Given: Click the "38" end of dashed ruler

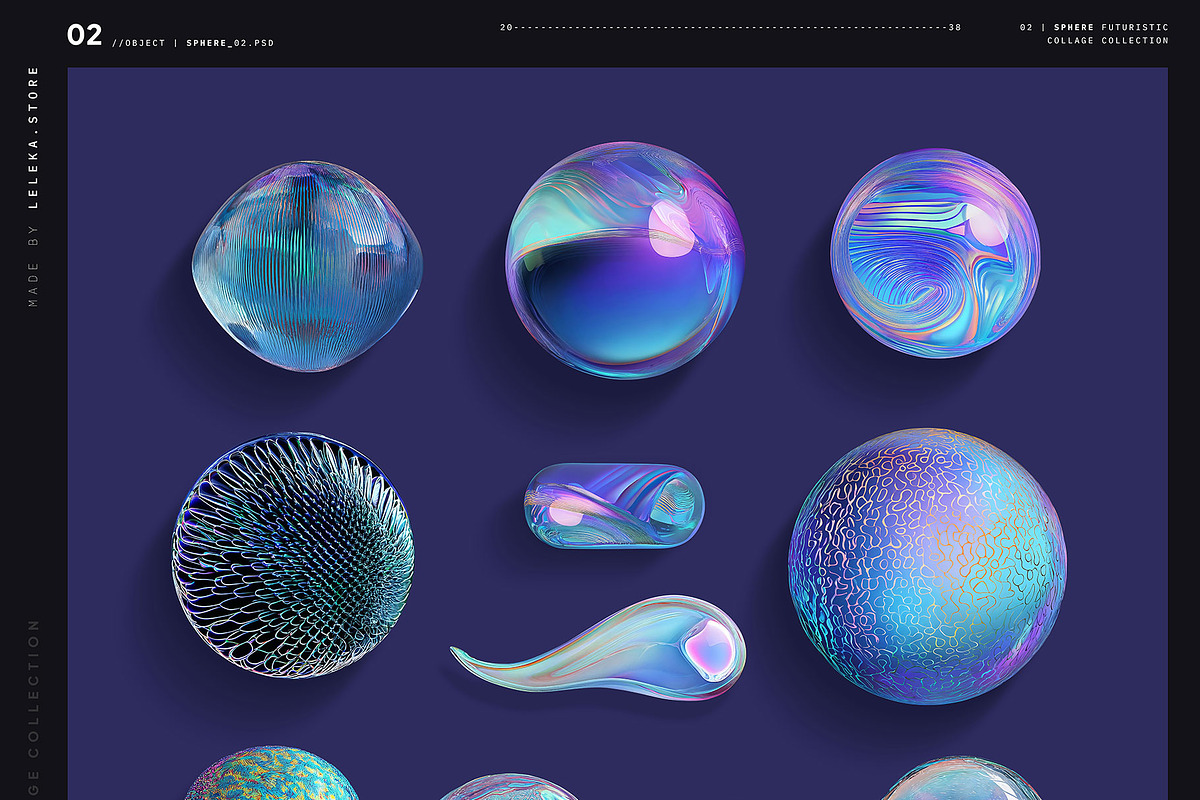Looking at the screenshot, I should point(955,27).
